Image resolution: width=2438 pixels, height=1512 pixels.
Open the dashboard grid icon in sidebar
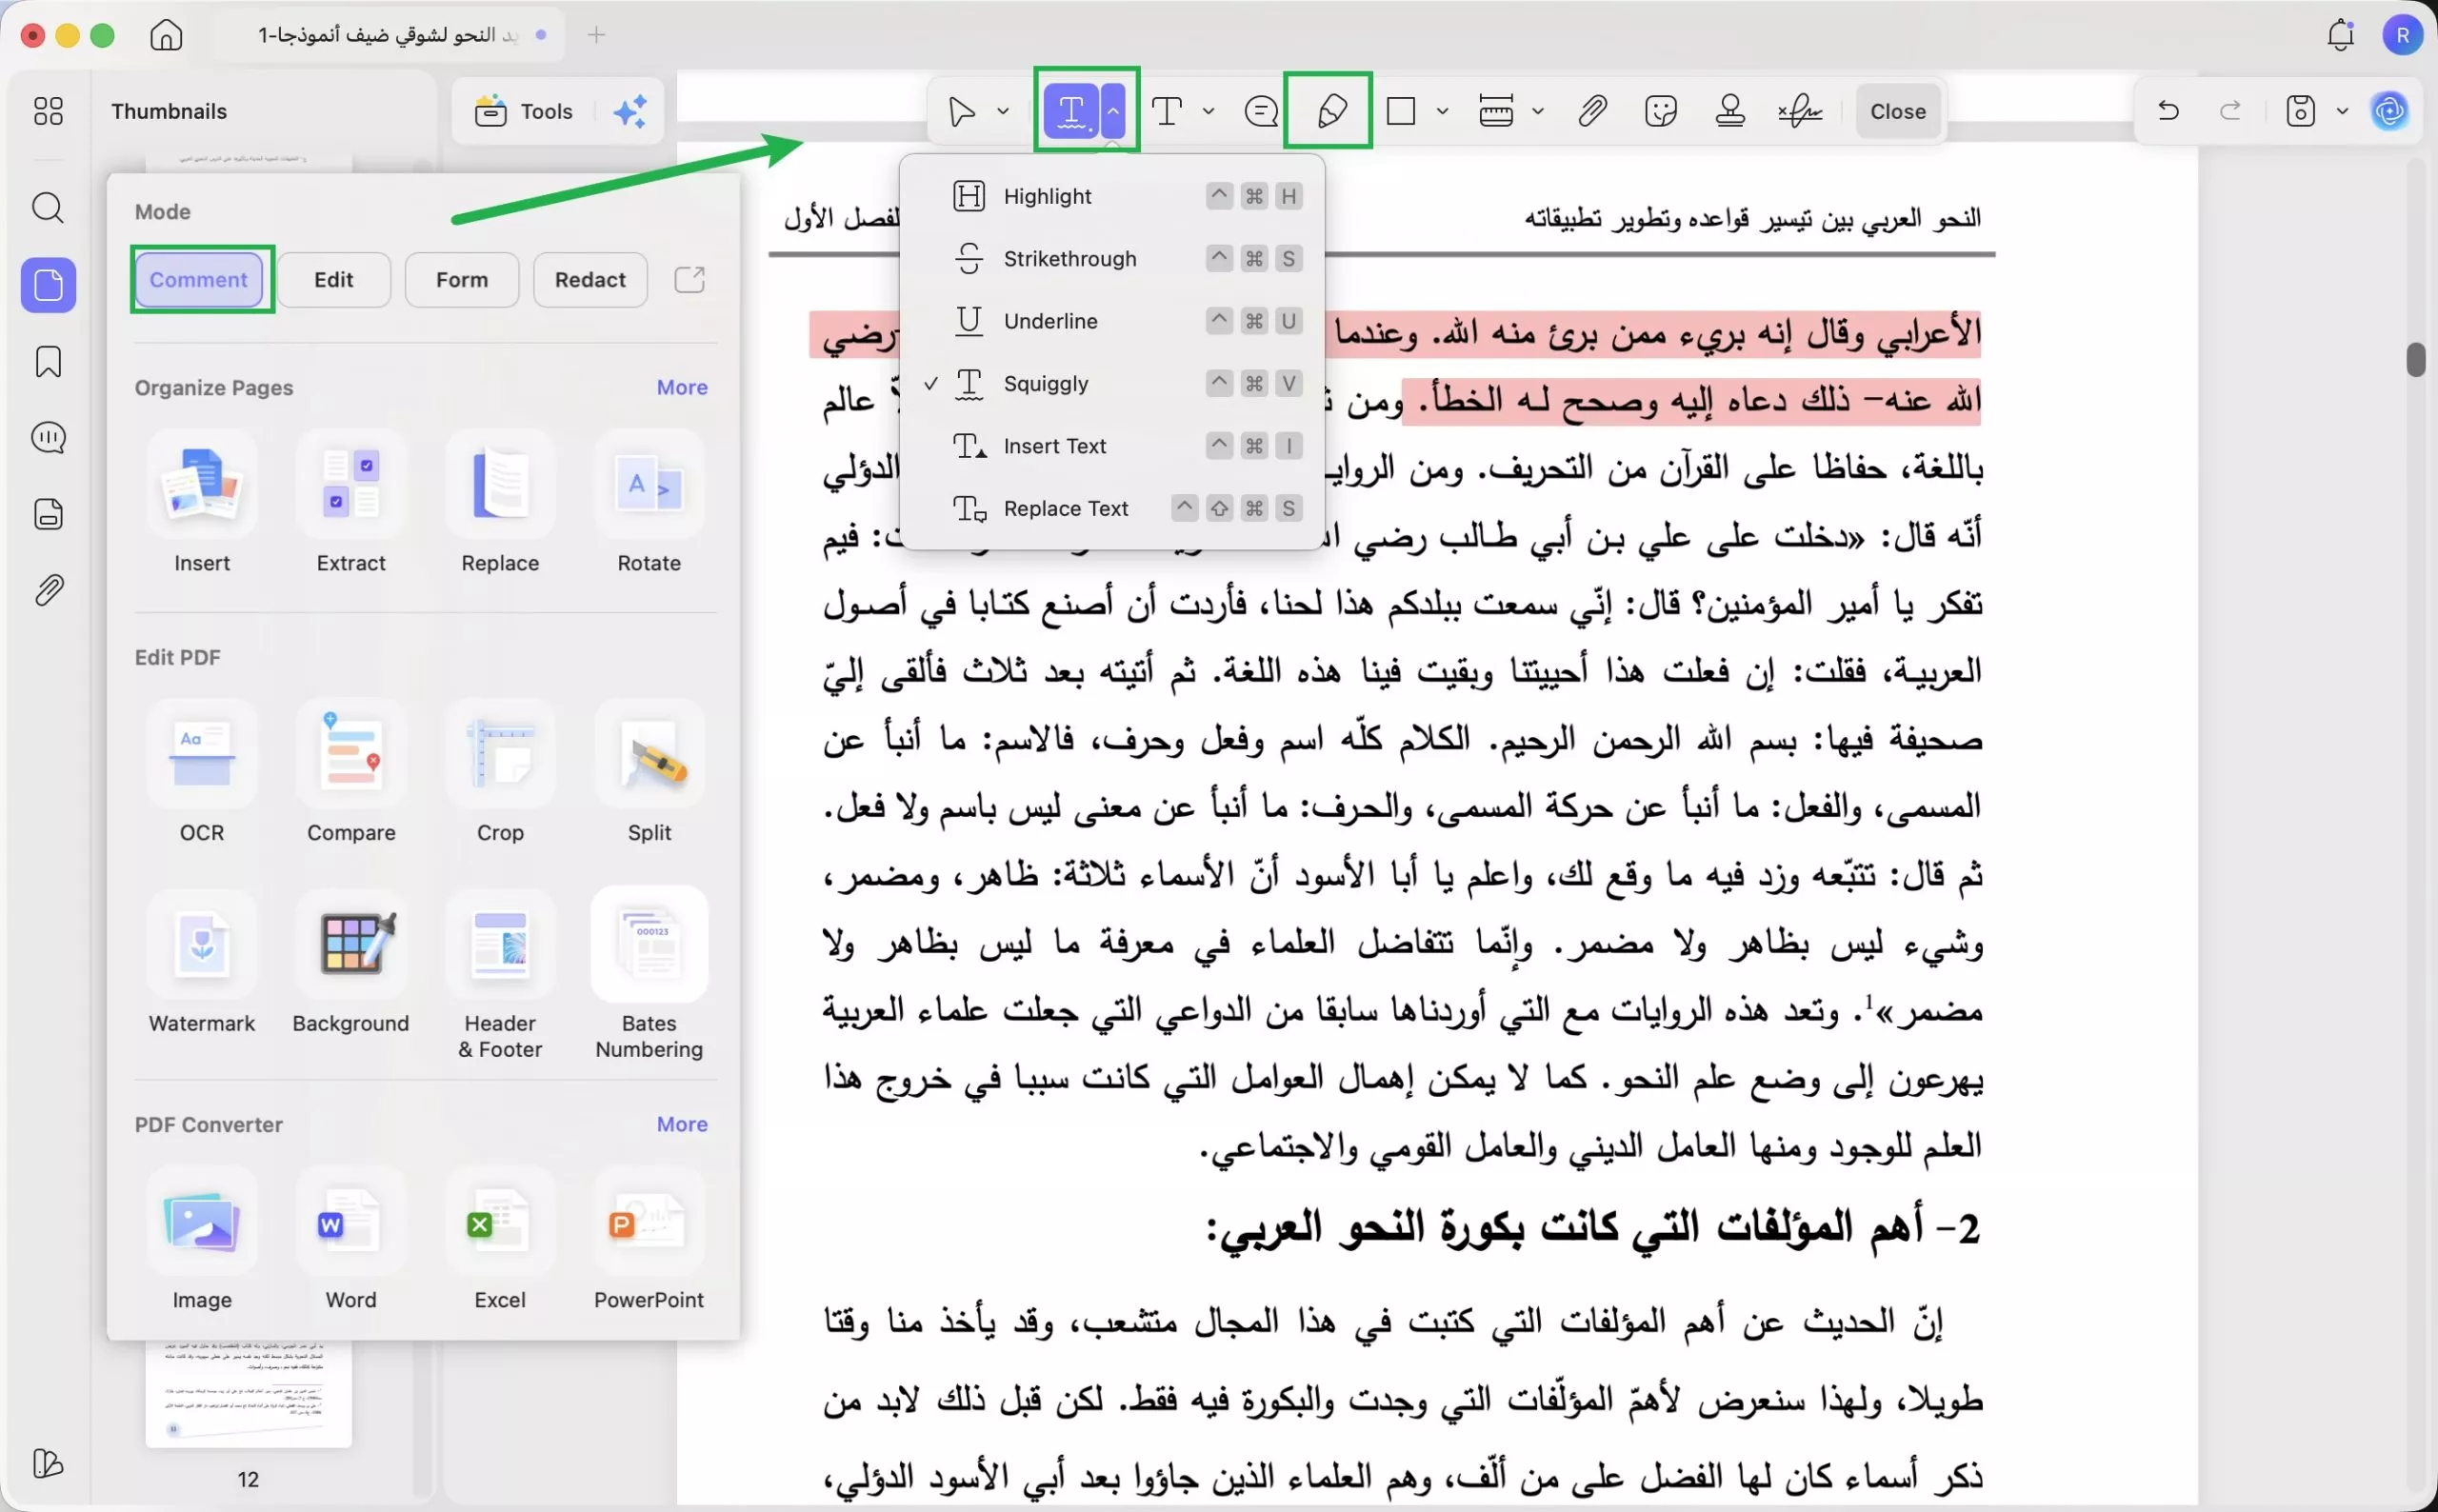tap(48, 110)
